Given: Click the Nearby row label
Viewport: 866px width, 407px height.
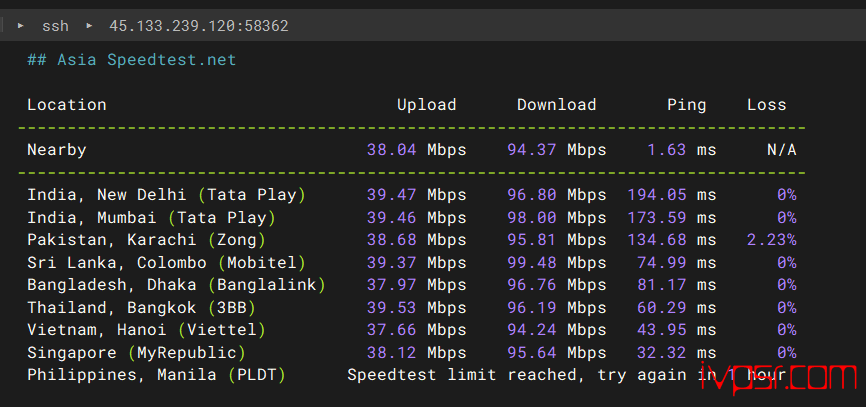Looking at the screenshot, I should [x=57, y=150].
